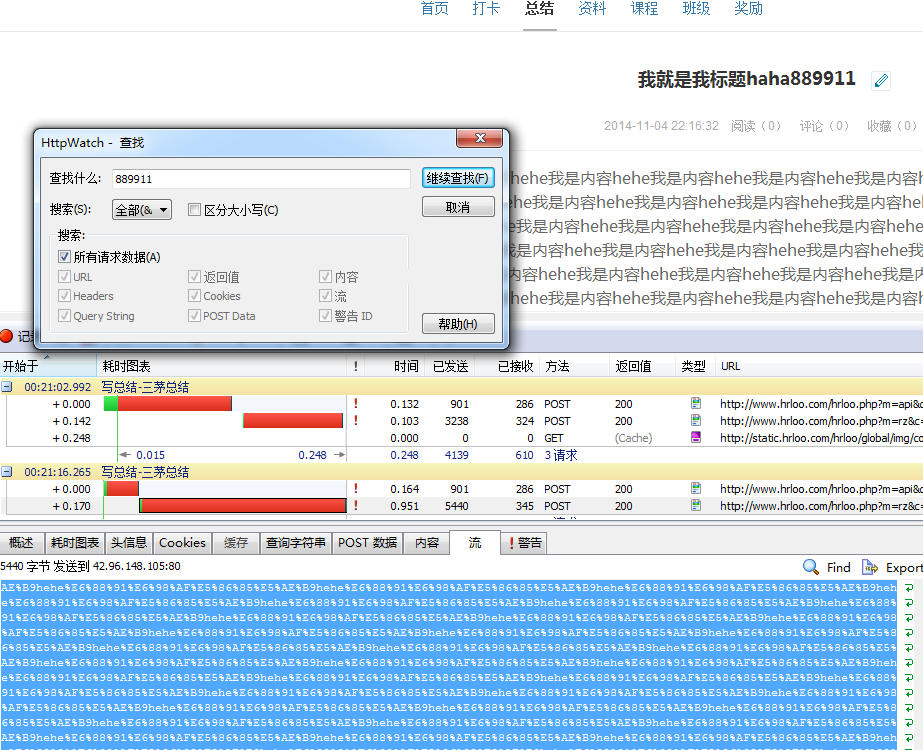Click the green type icon of the first POST request
Image resolution: width=923 pixels, height=750 pixels.
point(694,404)
